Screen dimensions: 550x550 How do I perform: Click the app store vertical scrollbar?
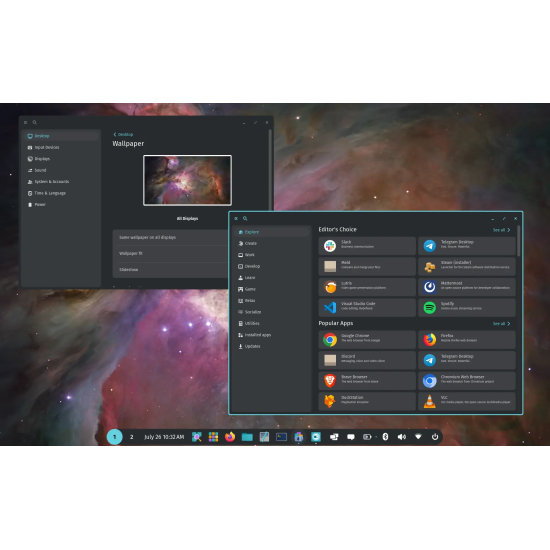pyautogui.click(x=518, y=241)
